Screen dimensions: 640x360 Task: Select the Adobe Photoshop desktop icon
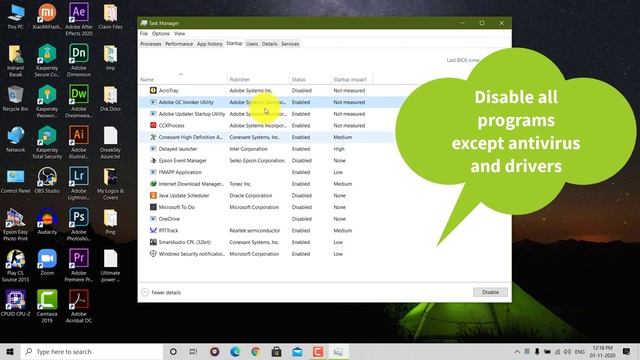(79, 224)
